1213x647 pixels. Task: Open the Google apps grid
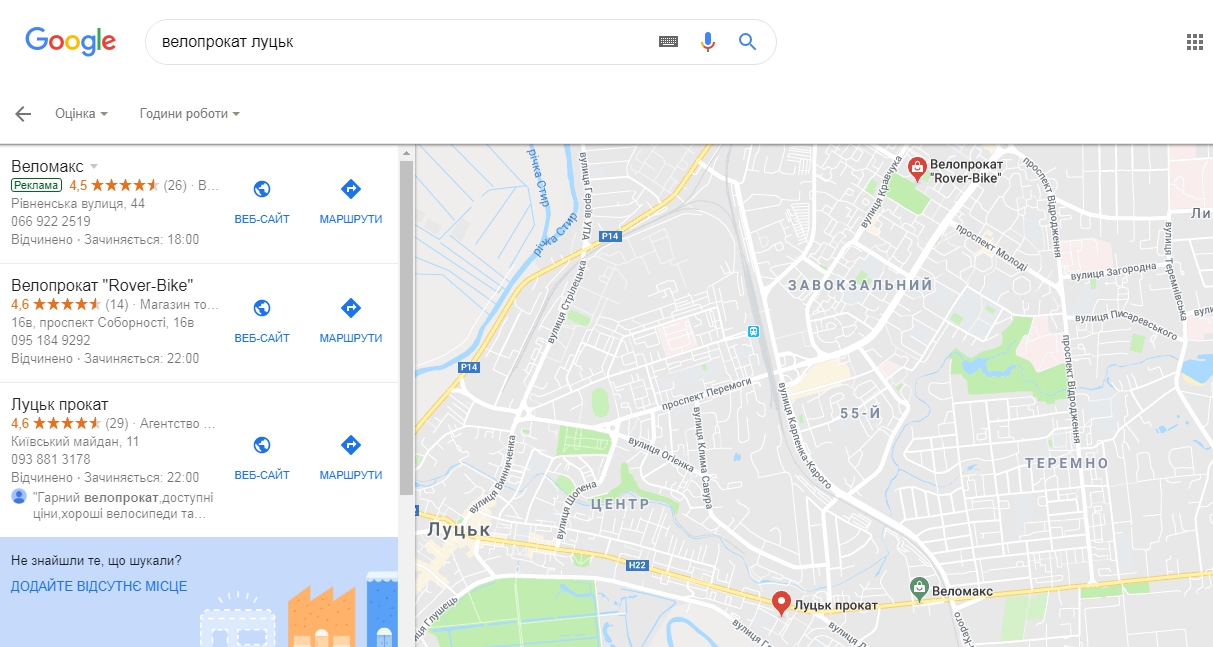pos(1194,41)
